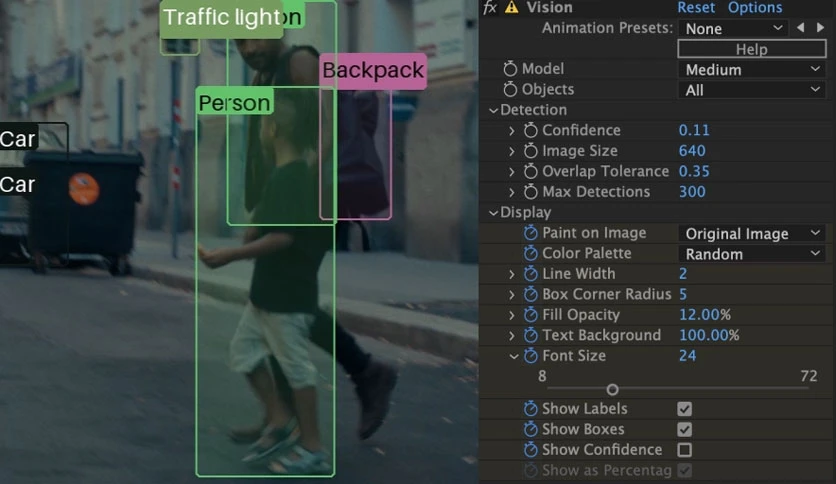Screen dimensions: 836x484
Task: Click the Backpack detection label
Action: pyautogui.click(x=373, y=70)
